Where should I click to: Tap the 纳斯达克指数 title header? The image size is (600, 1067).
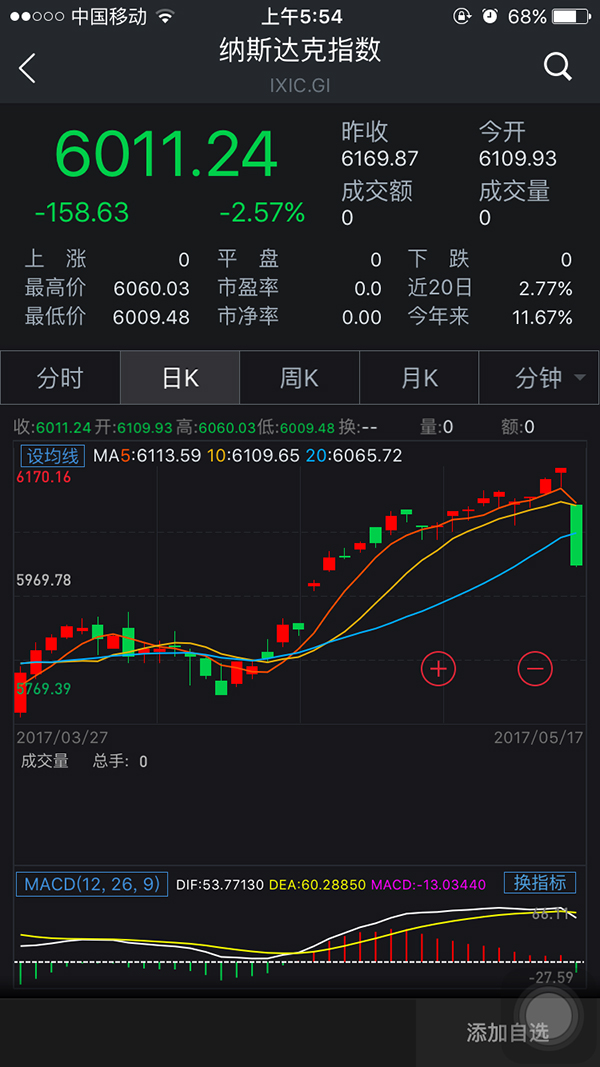point(300,50)
